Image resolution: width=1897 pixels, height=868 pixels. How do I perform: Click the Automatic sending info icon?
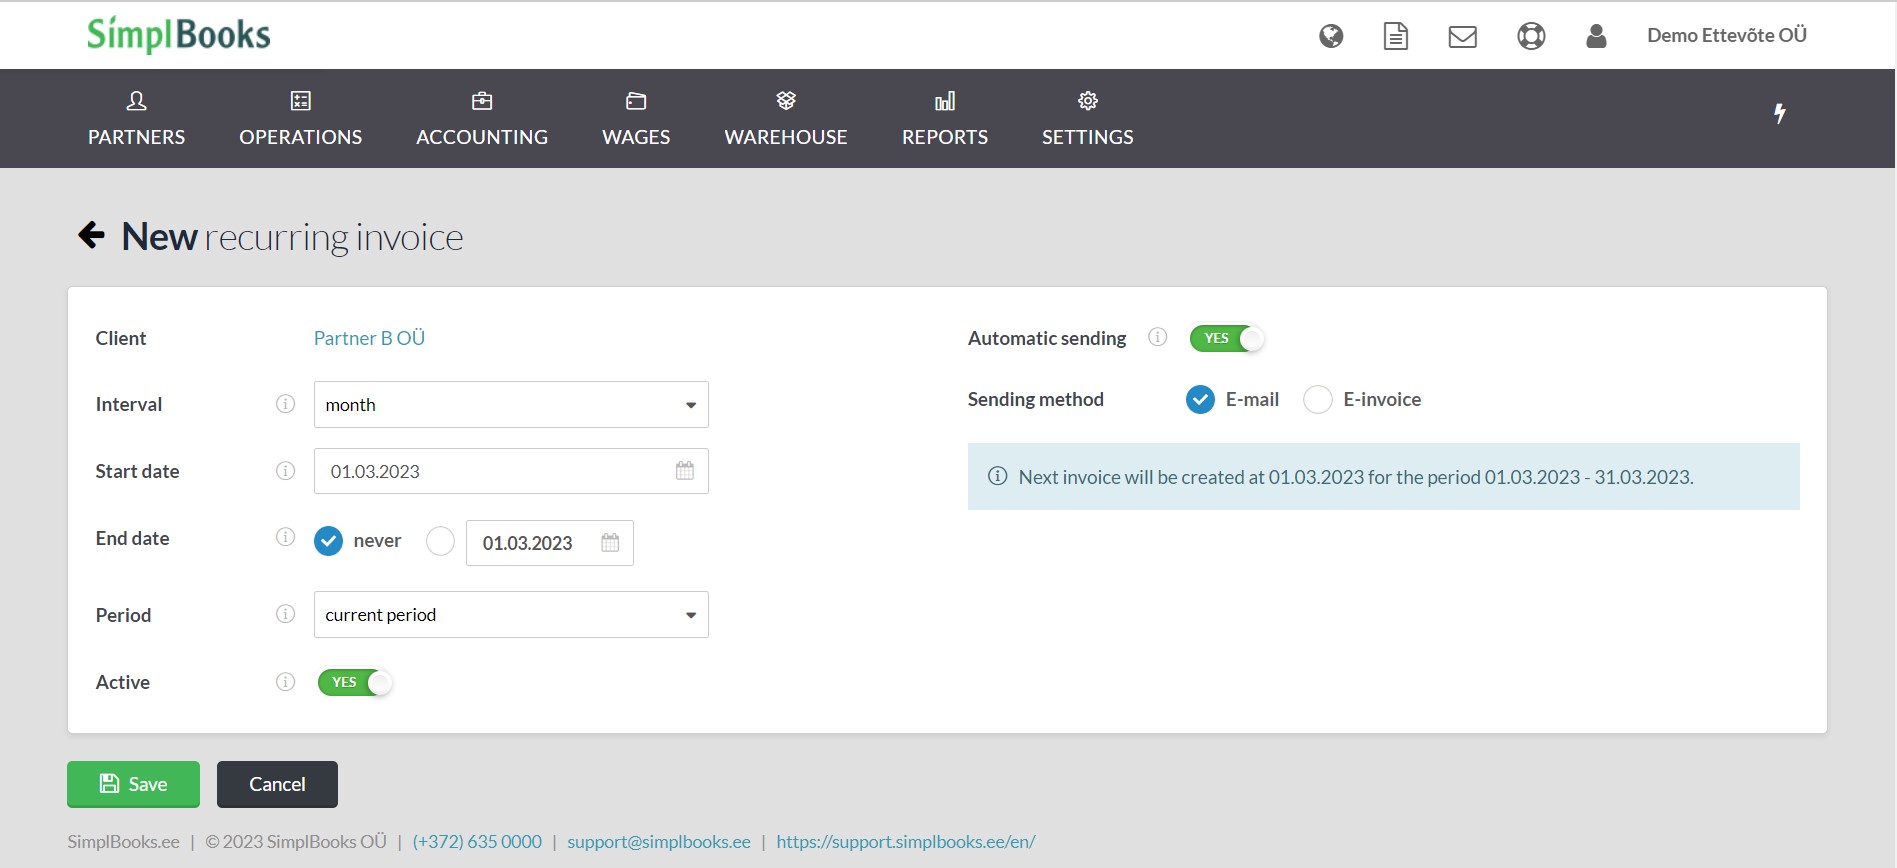1157,337
